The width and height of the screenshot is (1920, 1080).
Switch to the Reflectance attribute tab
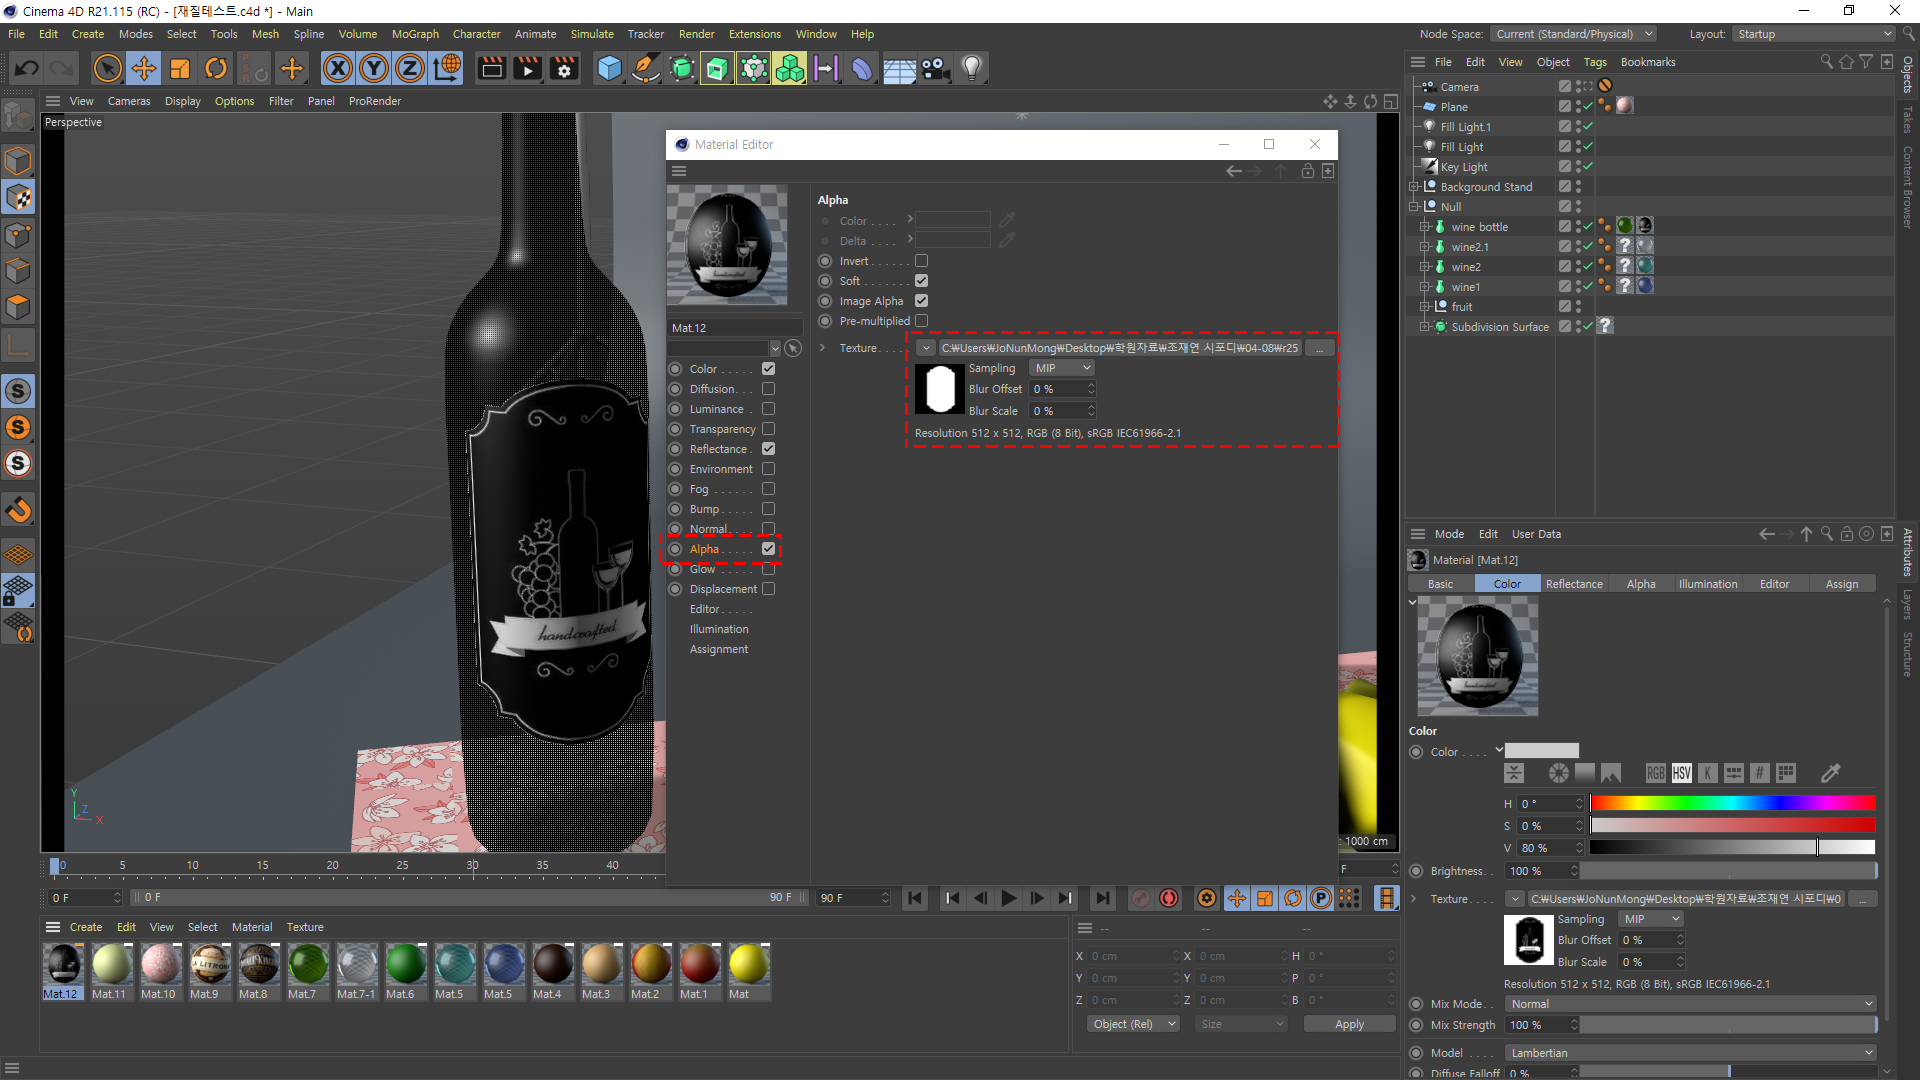[1573, 584]
